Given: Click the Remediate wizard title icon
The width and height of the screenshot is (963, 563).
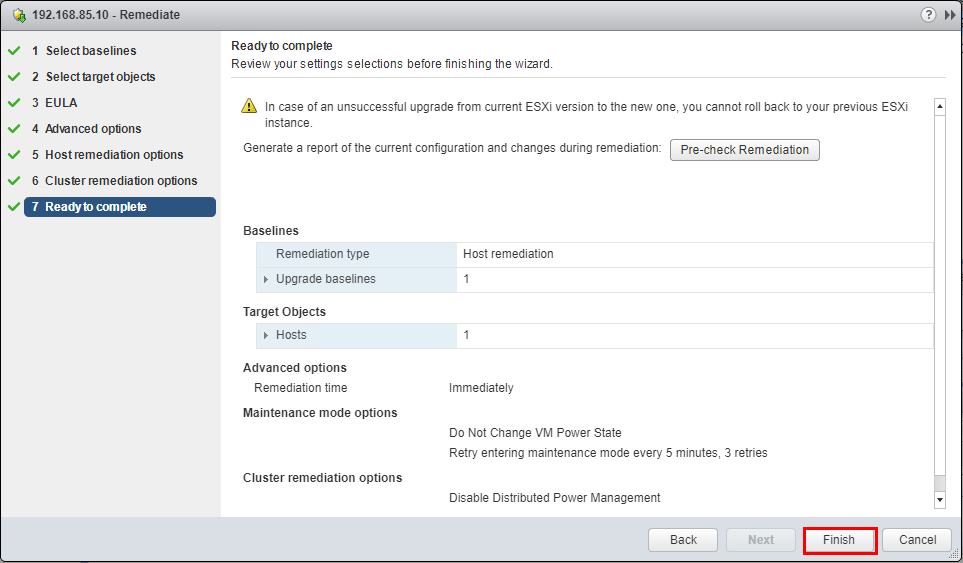Looking at the screenshot, I should coord(19,15).
